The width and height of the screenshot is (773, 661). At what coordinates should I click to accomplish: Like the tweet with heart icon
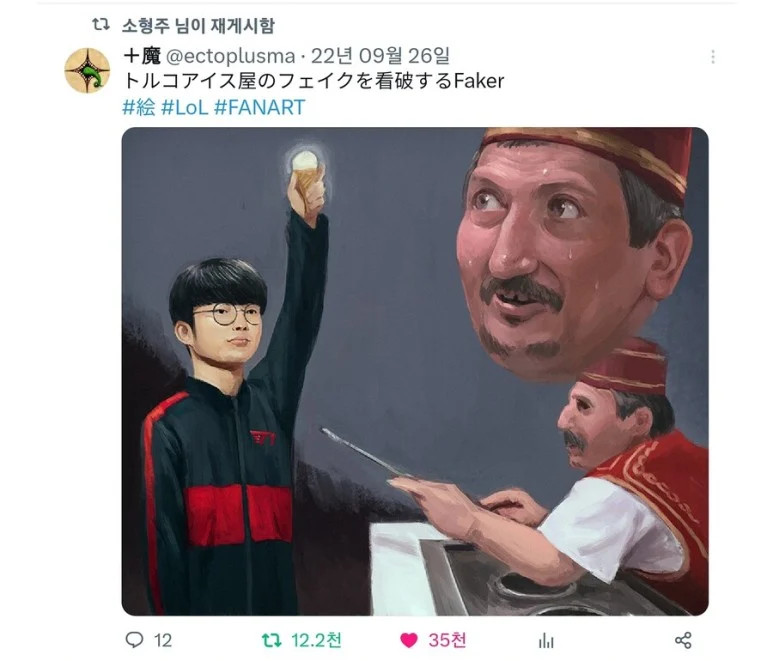click(x=408, y=640)
